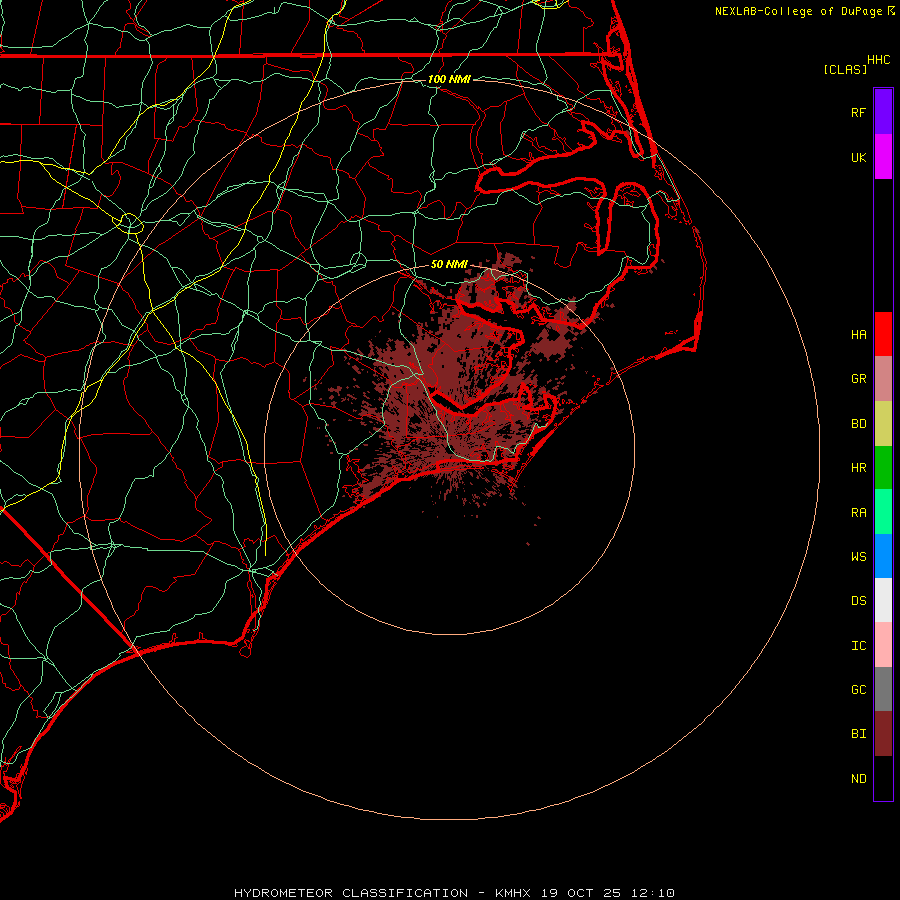The height and width of the screenshot is (900, 900).
Task: Click the HHC product code text
Action: [879, 60]
